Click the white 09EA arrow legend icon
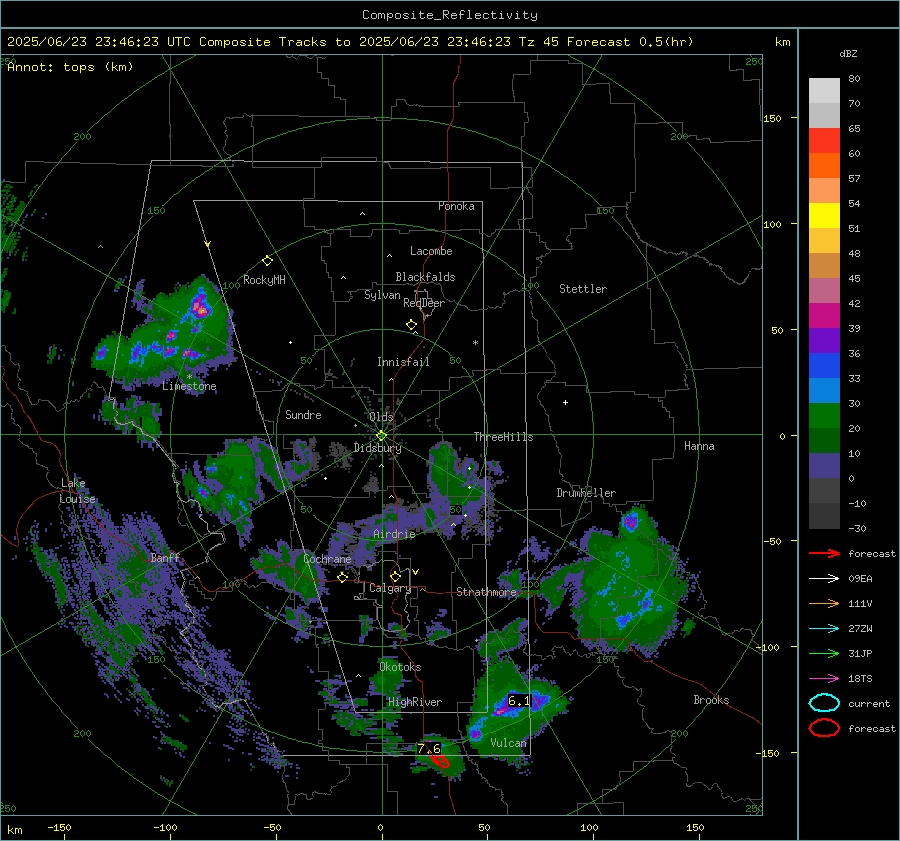This screenshot has height=841, width=900. [x=824, y=579]
